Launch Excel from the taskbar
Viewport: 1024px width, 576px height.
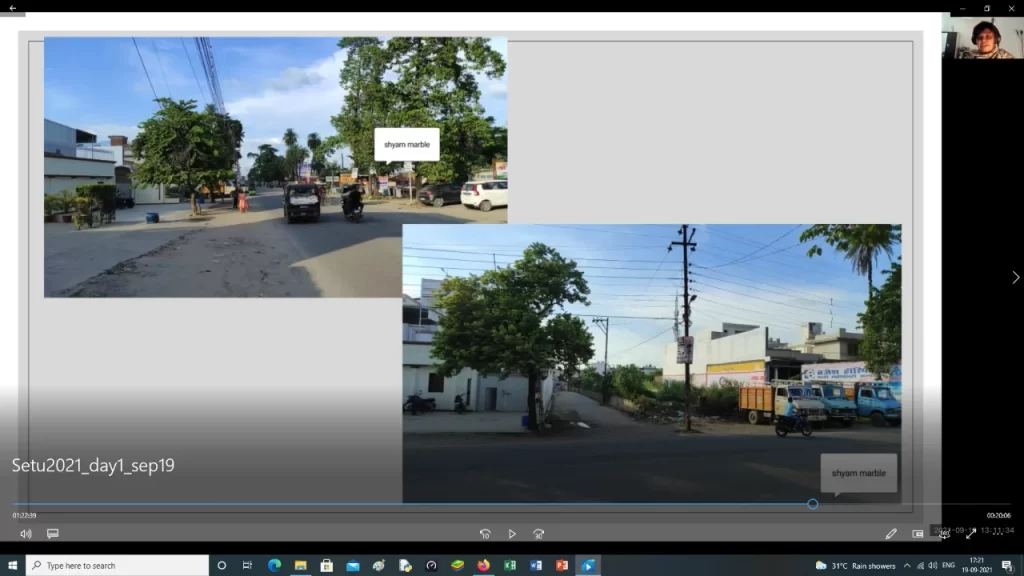[x=510, y=566]
